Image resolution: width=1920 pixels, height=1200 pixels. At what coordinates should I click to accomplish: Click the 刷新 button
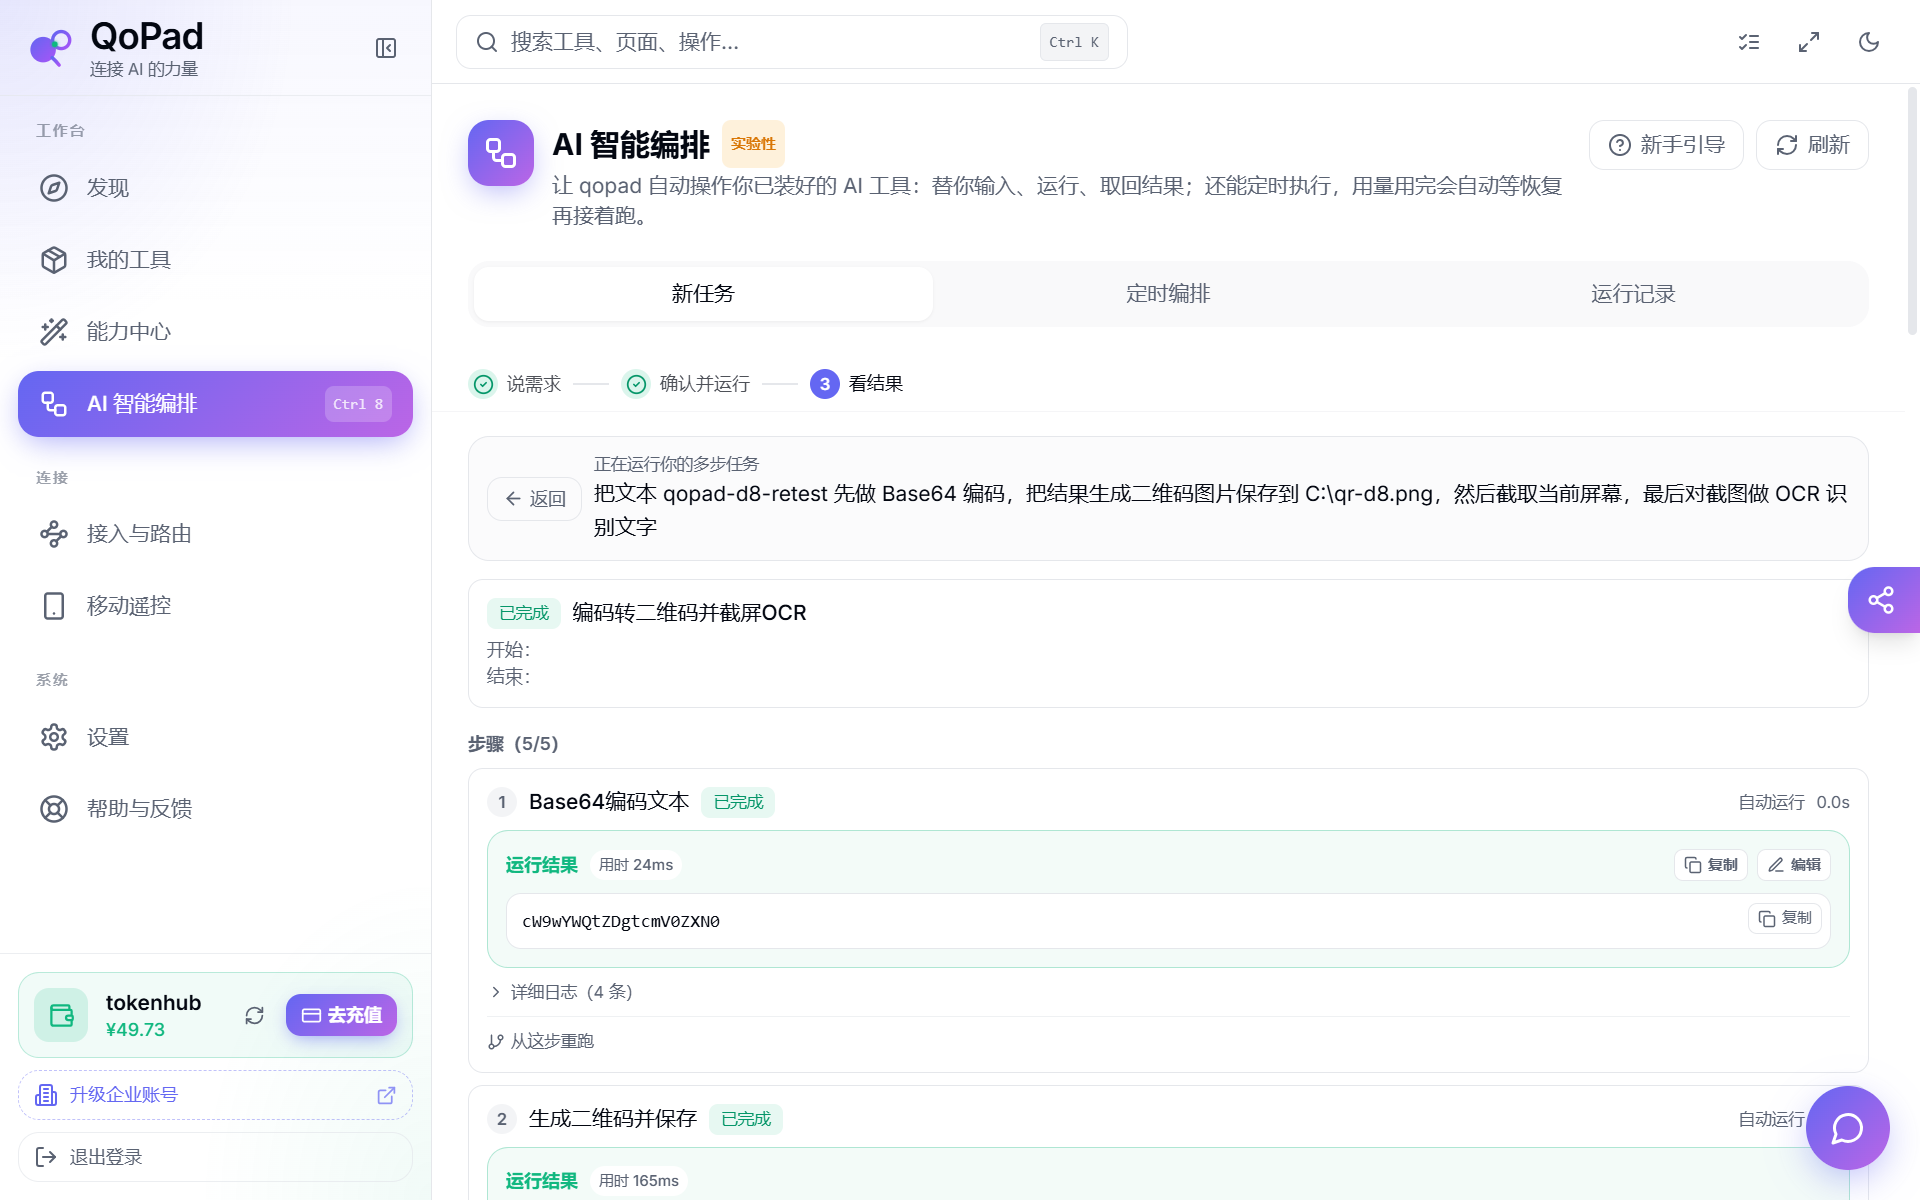[1812, 145]
